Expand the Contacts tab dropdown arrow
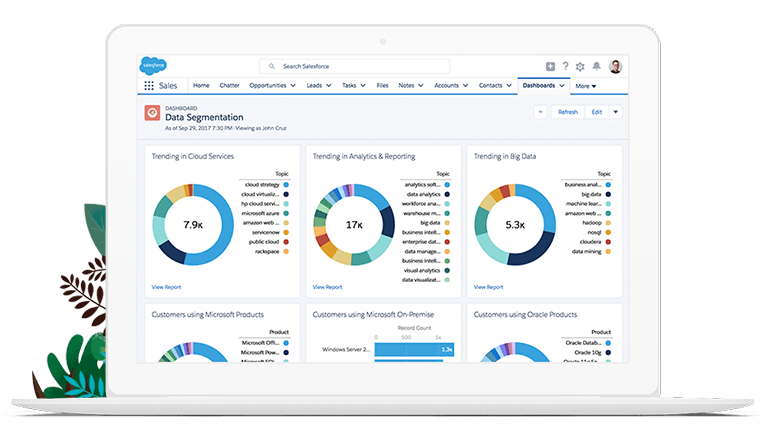 509,85
